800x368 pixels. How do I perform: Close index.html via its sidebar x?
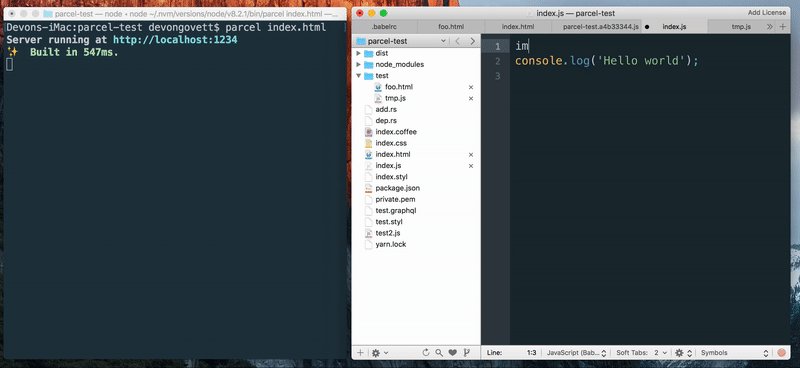(x=471, y=155)
